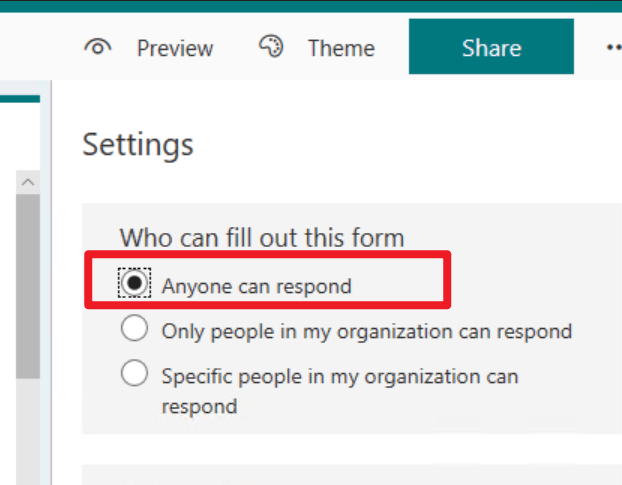622x485 pixels.
Task: Select the Specific people in my organization radio button
Action: 134,373
